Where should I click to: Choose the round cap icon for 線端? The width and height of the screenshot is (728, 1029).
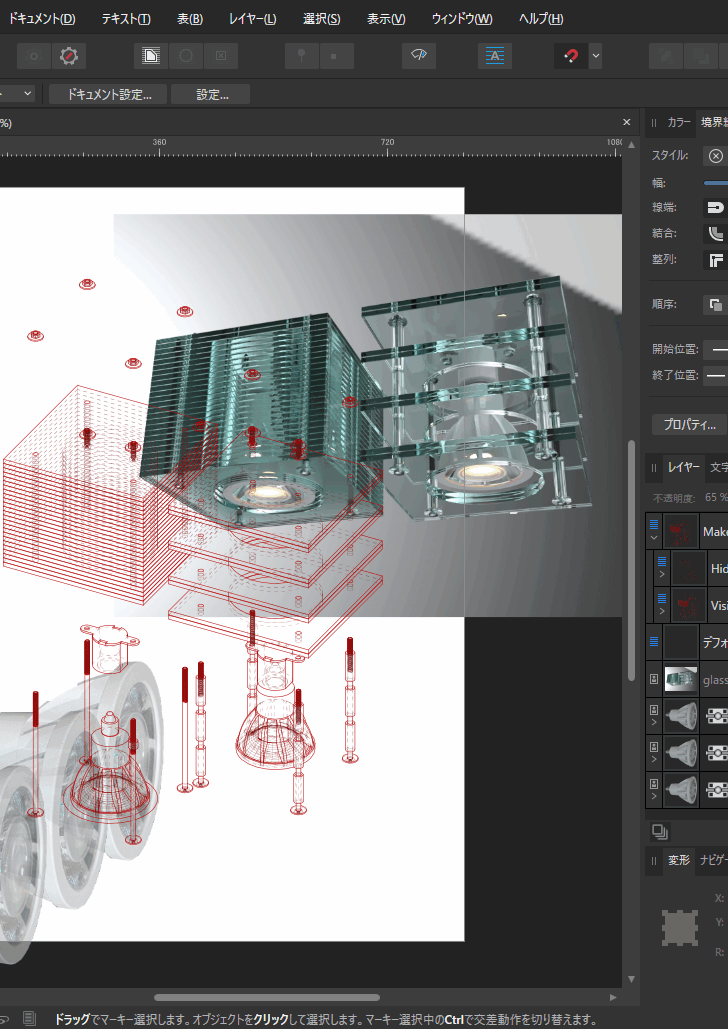pyautogui.click(x=715, y=208)
